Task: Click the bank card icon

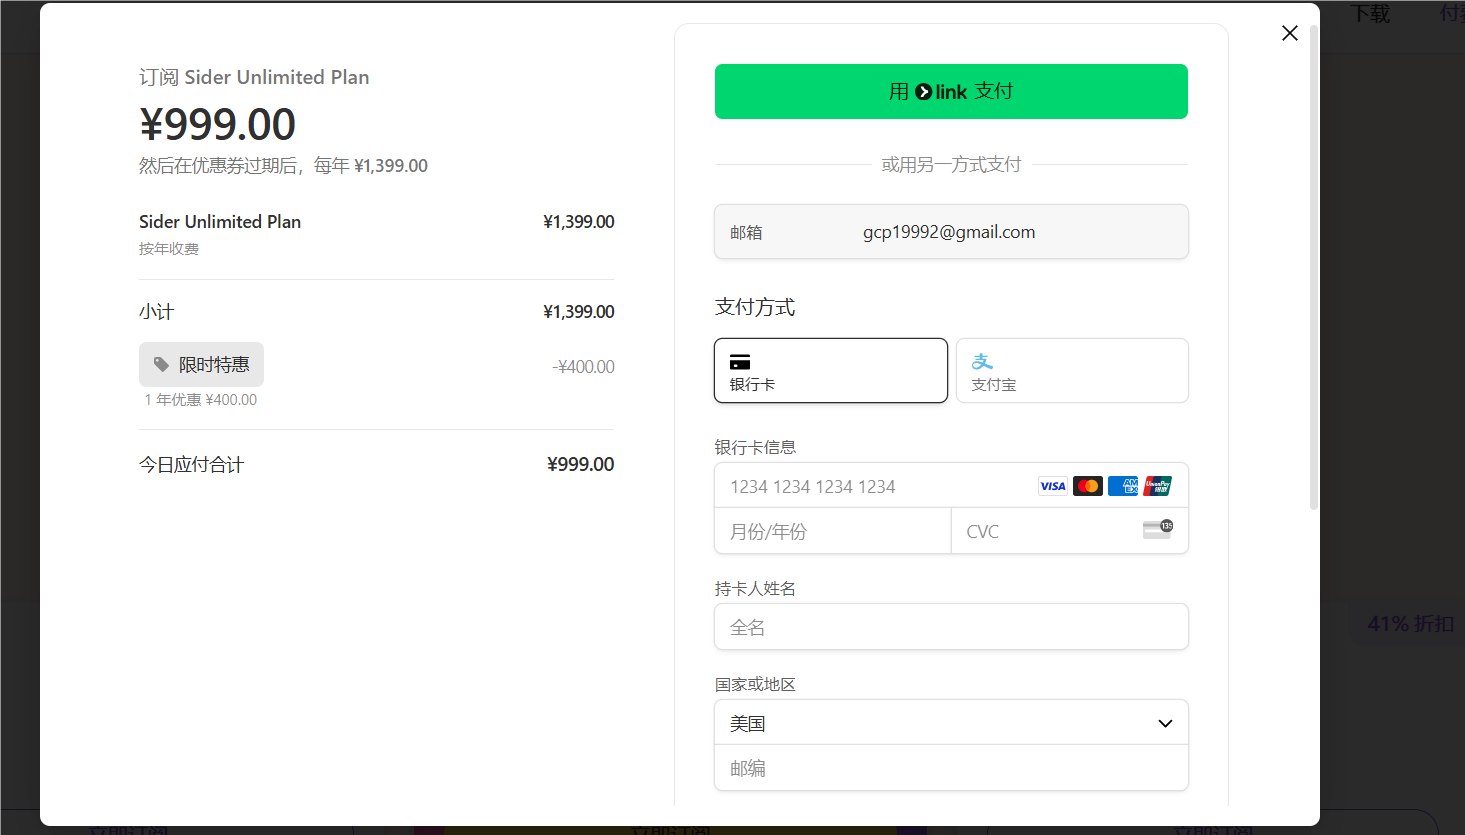Action: coord(740,362)
